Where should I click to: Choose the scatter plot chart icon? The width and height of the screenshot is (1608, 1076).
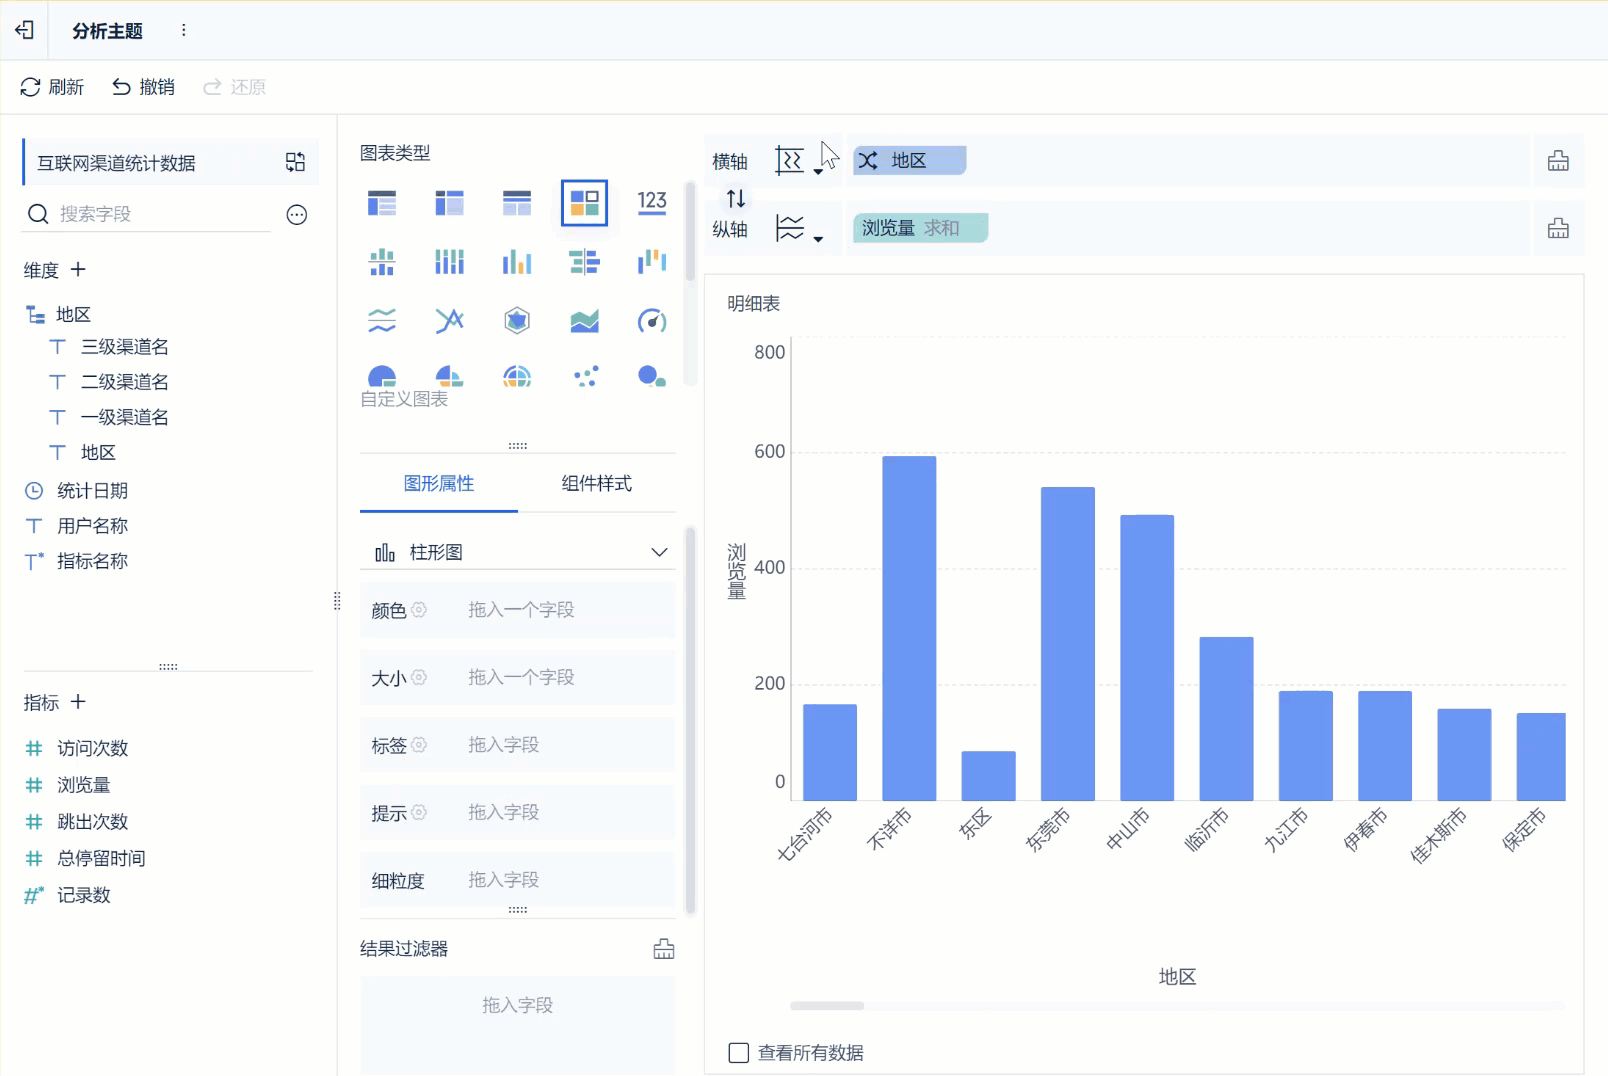point(584,376)
